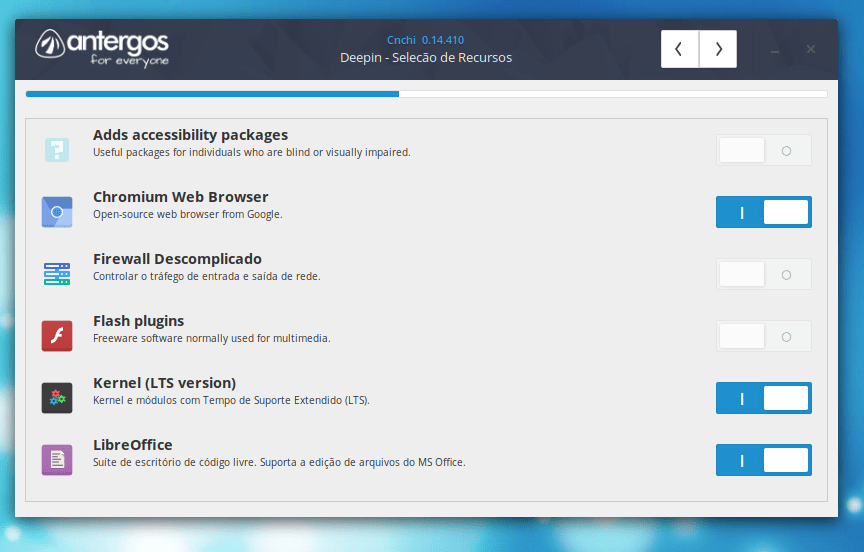
Task: Enable the accessibility packages toggle
Action: pos(764,150)
